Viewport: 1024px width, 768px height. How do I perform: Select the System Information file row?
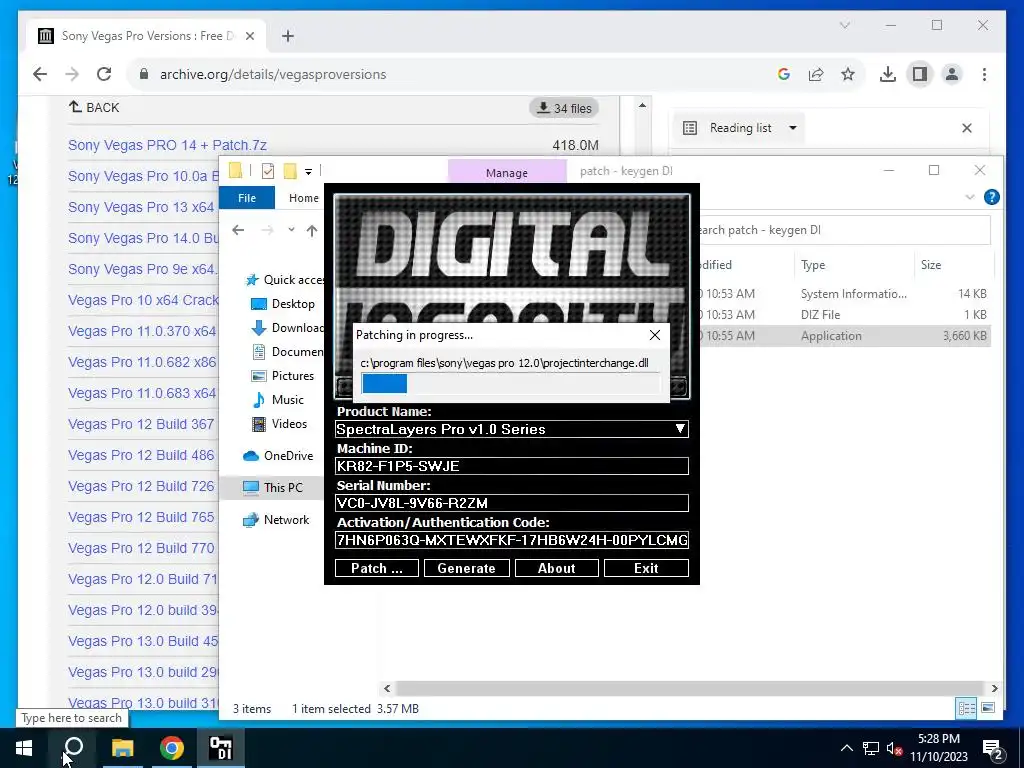(844, 294)
